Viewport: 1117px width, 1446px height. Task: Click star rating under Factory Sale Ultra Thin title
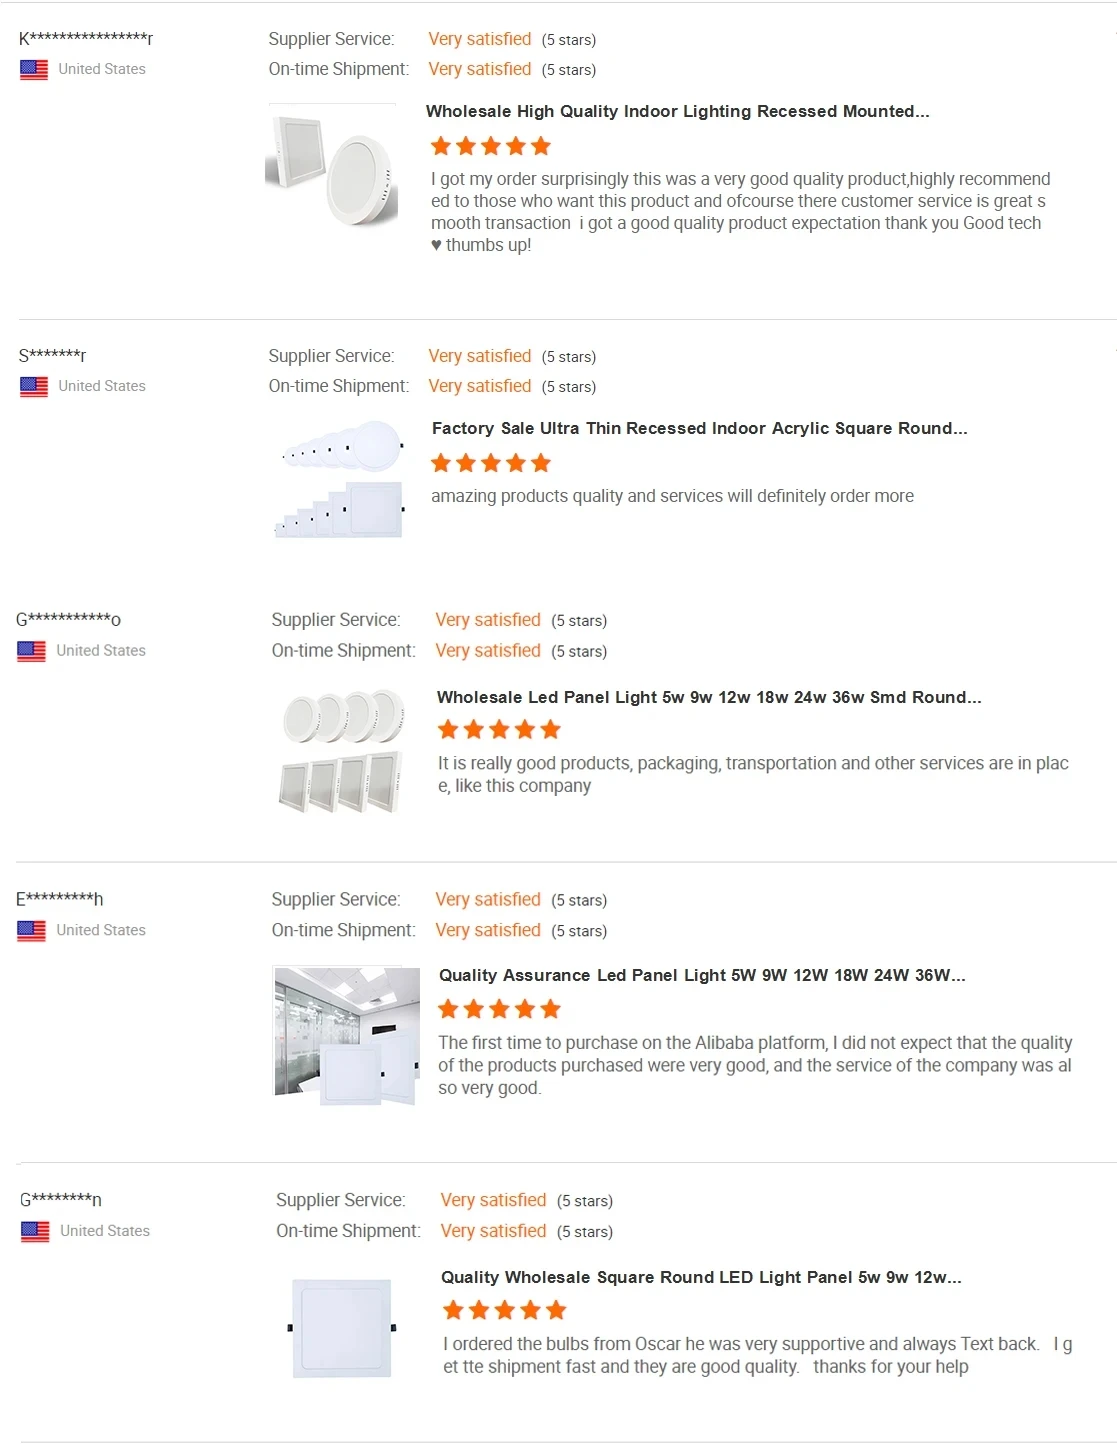point(490,463)
